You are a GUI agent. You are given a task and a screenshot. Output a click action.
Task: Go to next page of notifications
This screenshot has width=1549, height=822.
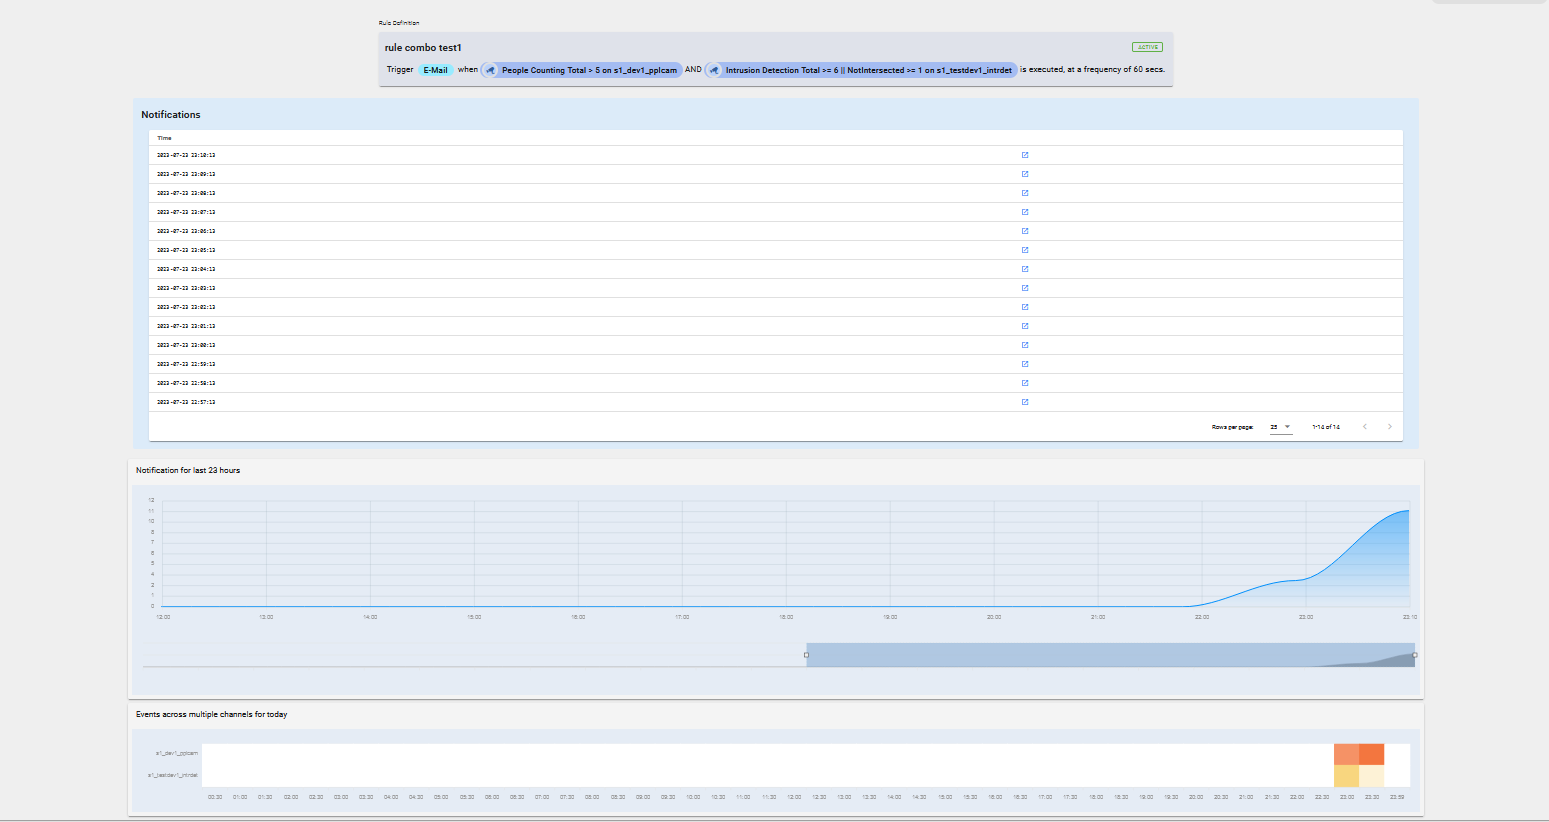coord(1389,427)
